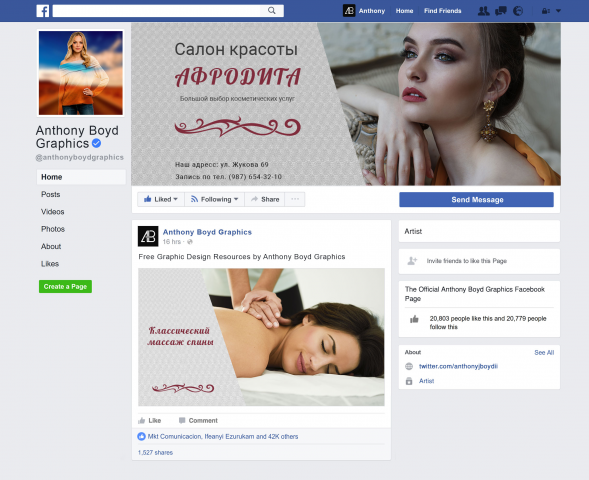Open the 16 hrs post timestamp
The image size is (589, 480).
(172, 242)
